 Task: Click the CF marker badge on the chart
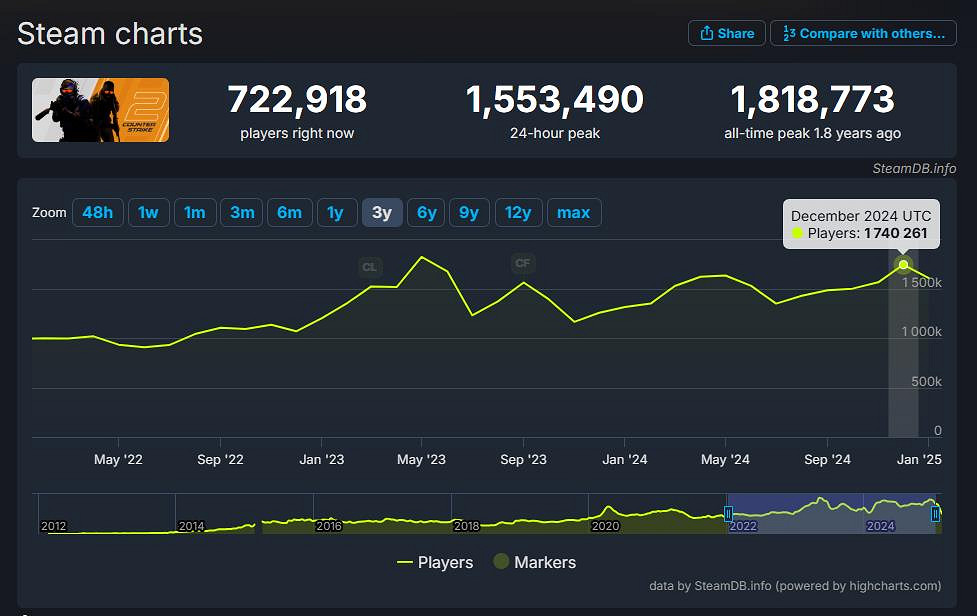[x=522, y=262]
